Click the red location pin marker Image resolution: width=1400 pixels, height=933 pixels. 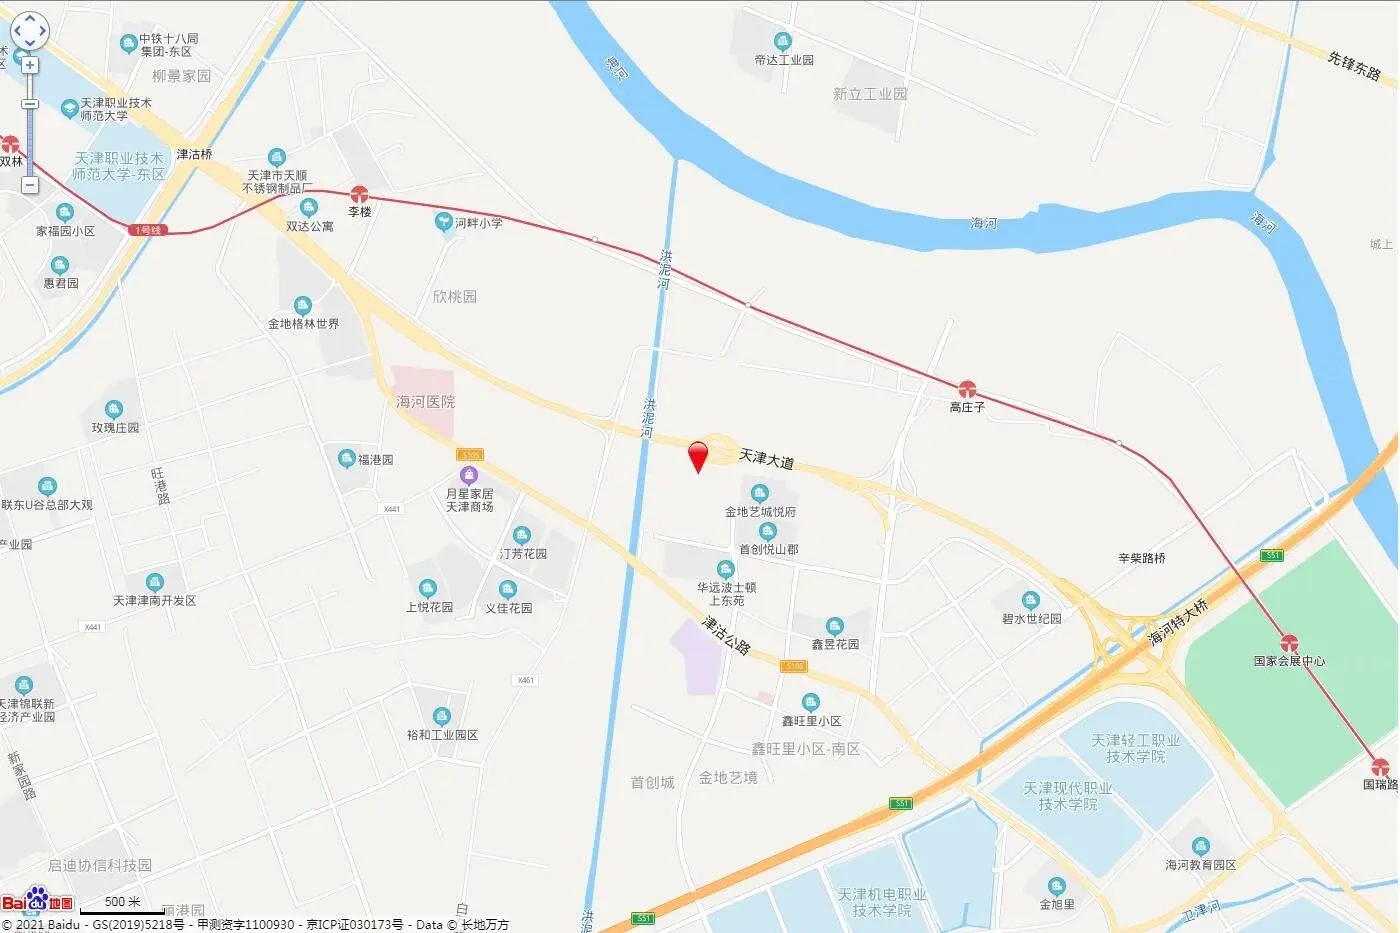pos(699,456)
